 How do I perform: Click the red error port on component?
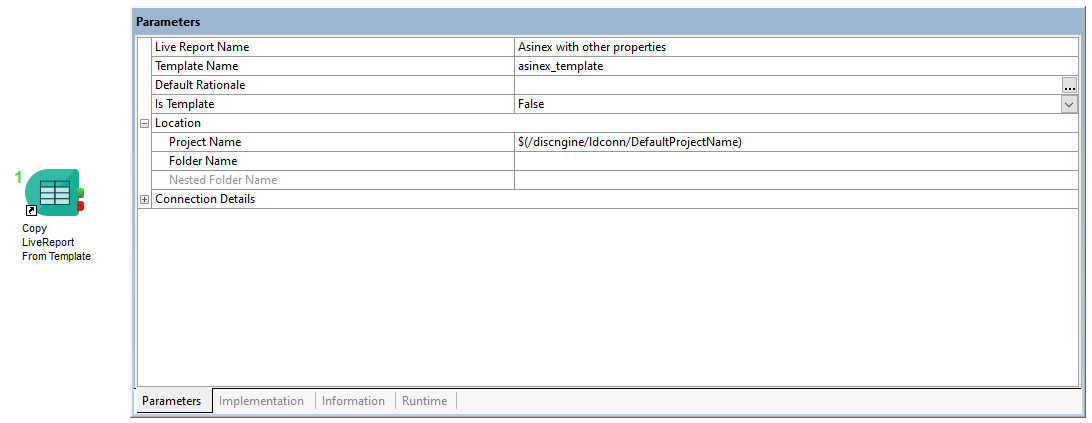pos(81,206)
